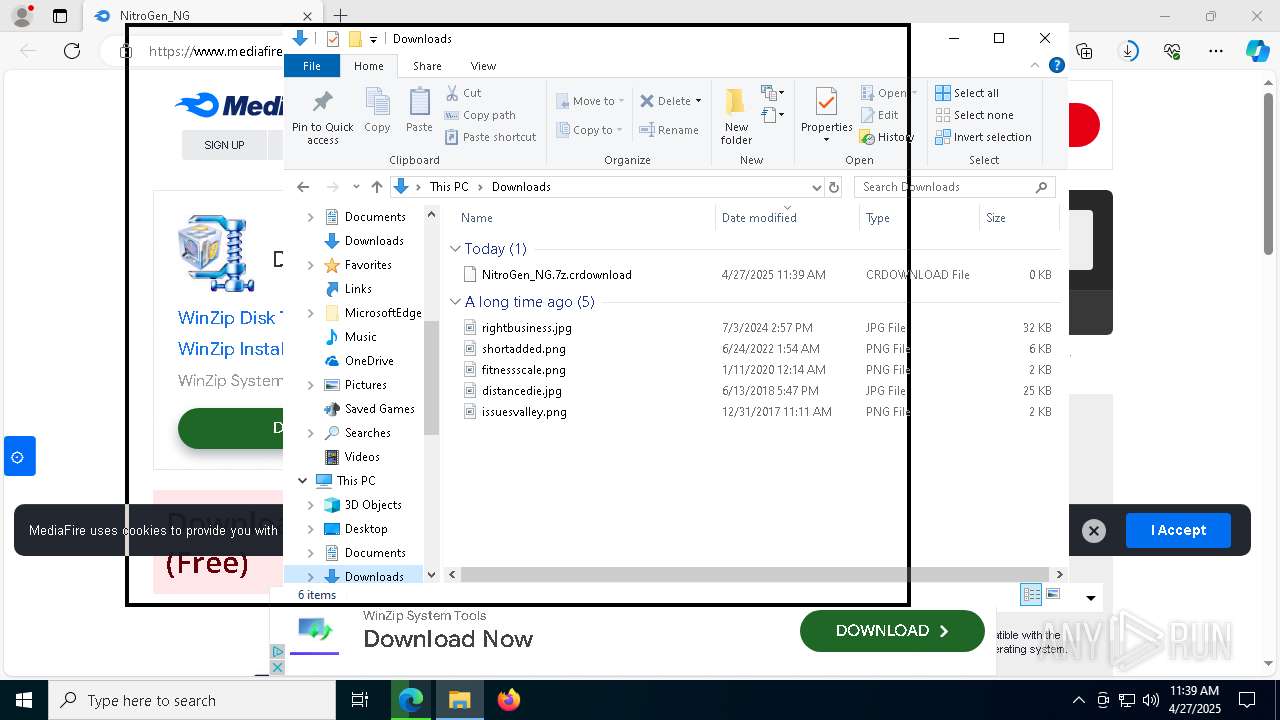Open Edge downloads toolbar icon

point(1128,51)
